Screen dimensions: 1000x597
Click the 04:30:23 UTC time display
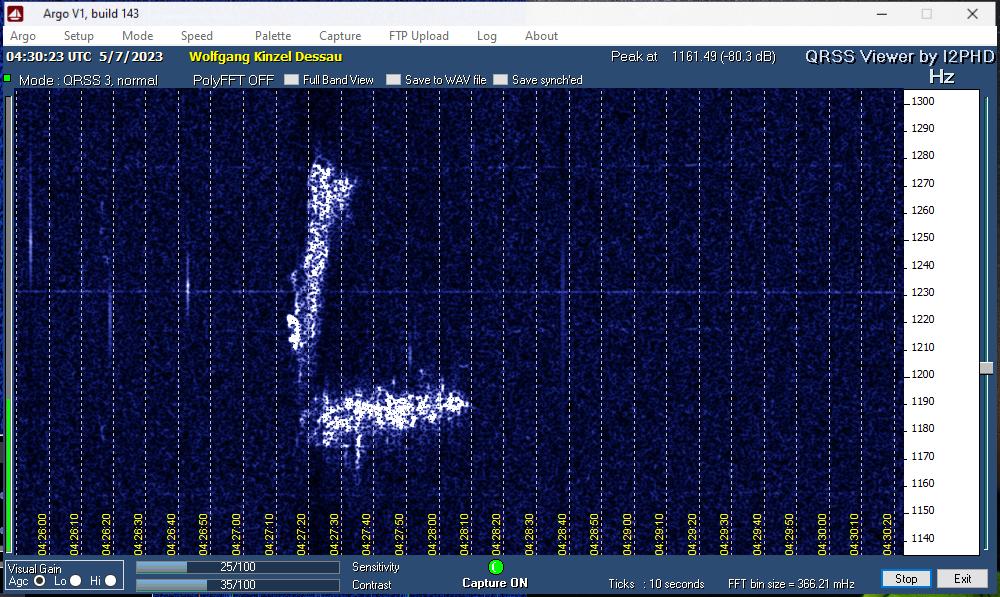[x=84, y=57]
